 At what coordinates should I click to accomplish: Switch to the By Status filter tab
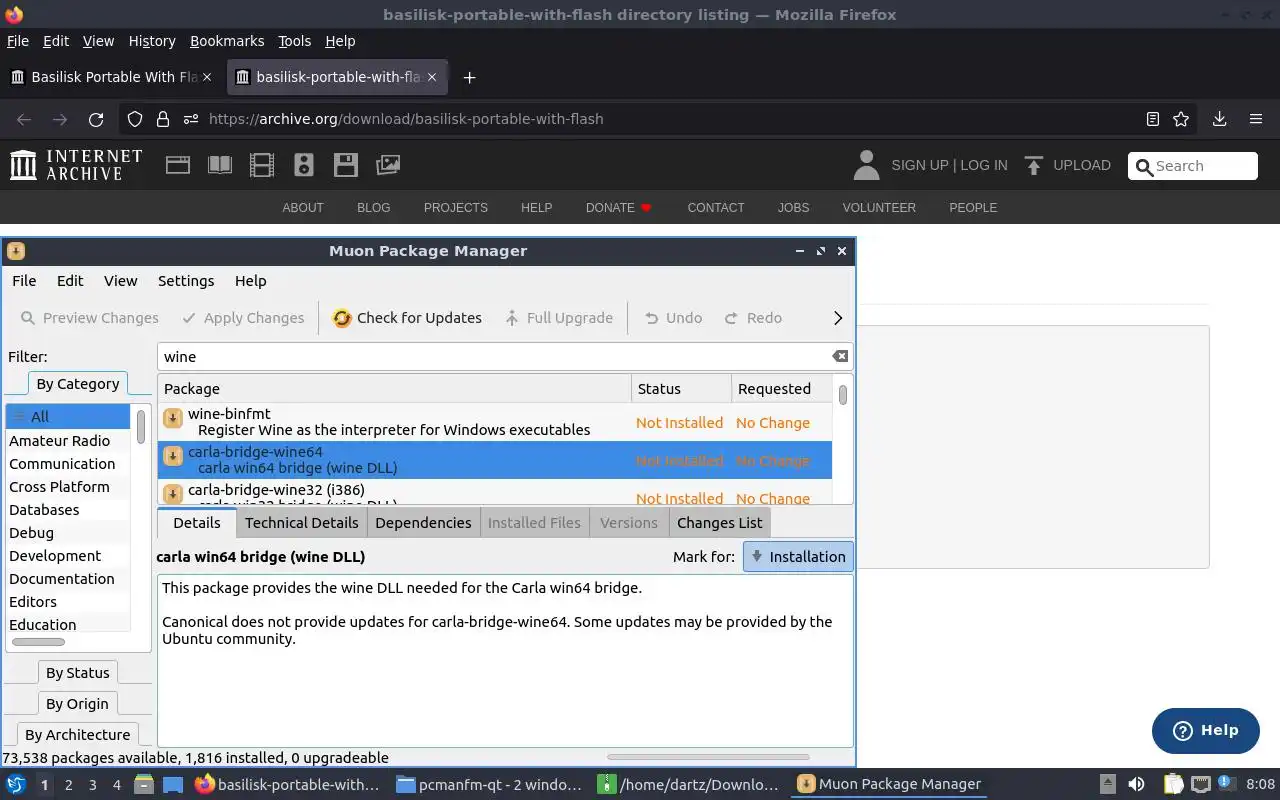[x=78, y=673]
